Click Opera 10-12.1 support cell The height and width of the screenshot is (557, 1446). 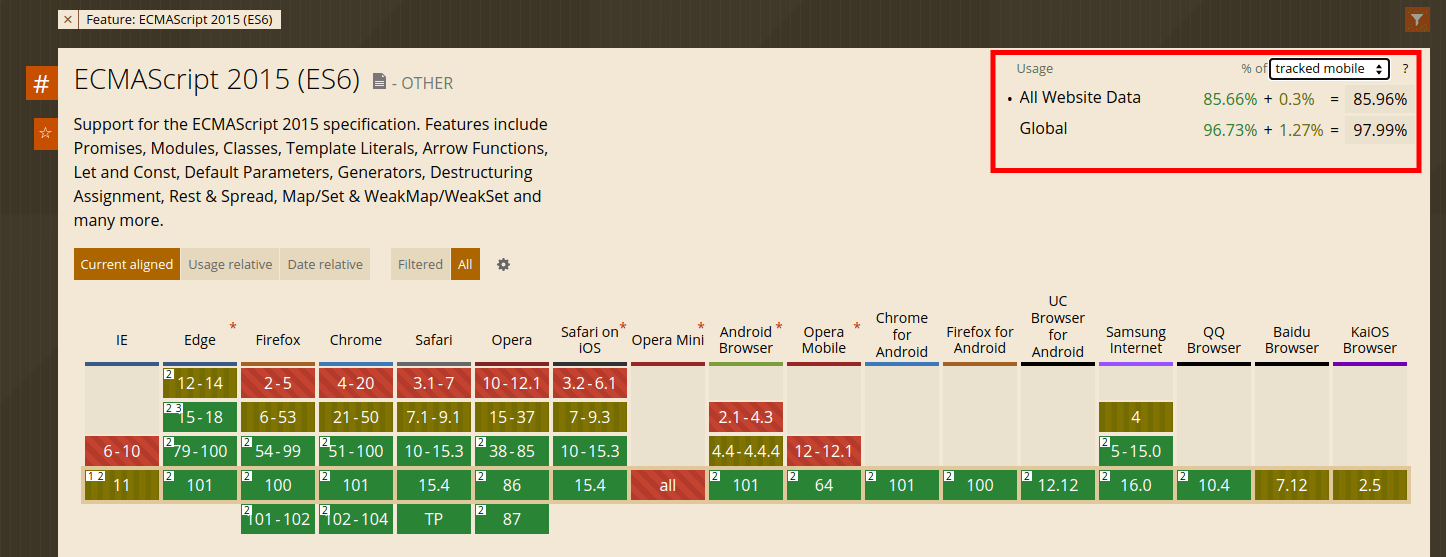coord(512,383)
